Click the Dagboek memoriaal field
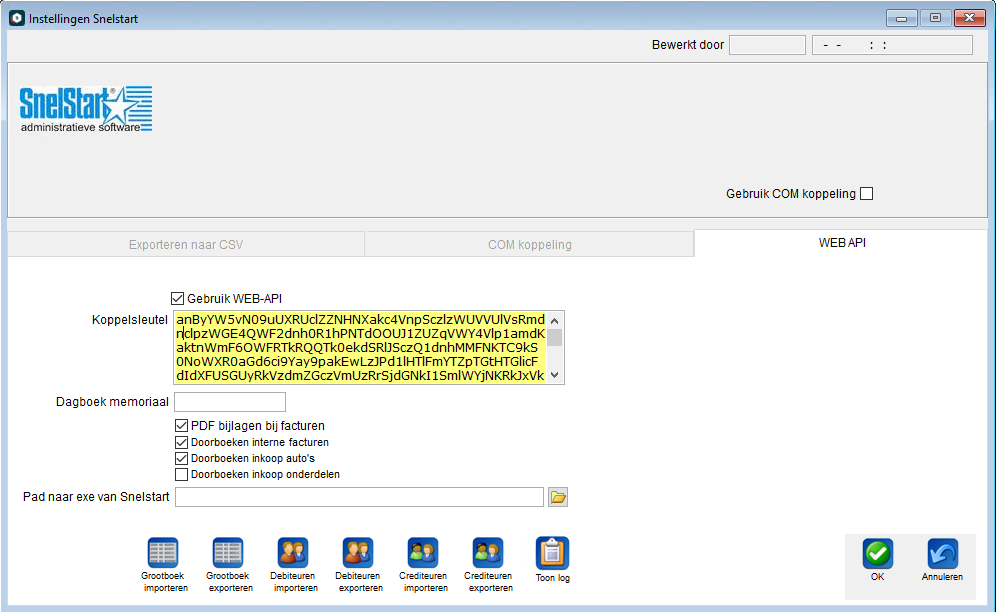 pyautogui.click(x=230, y=402)
